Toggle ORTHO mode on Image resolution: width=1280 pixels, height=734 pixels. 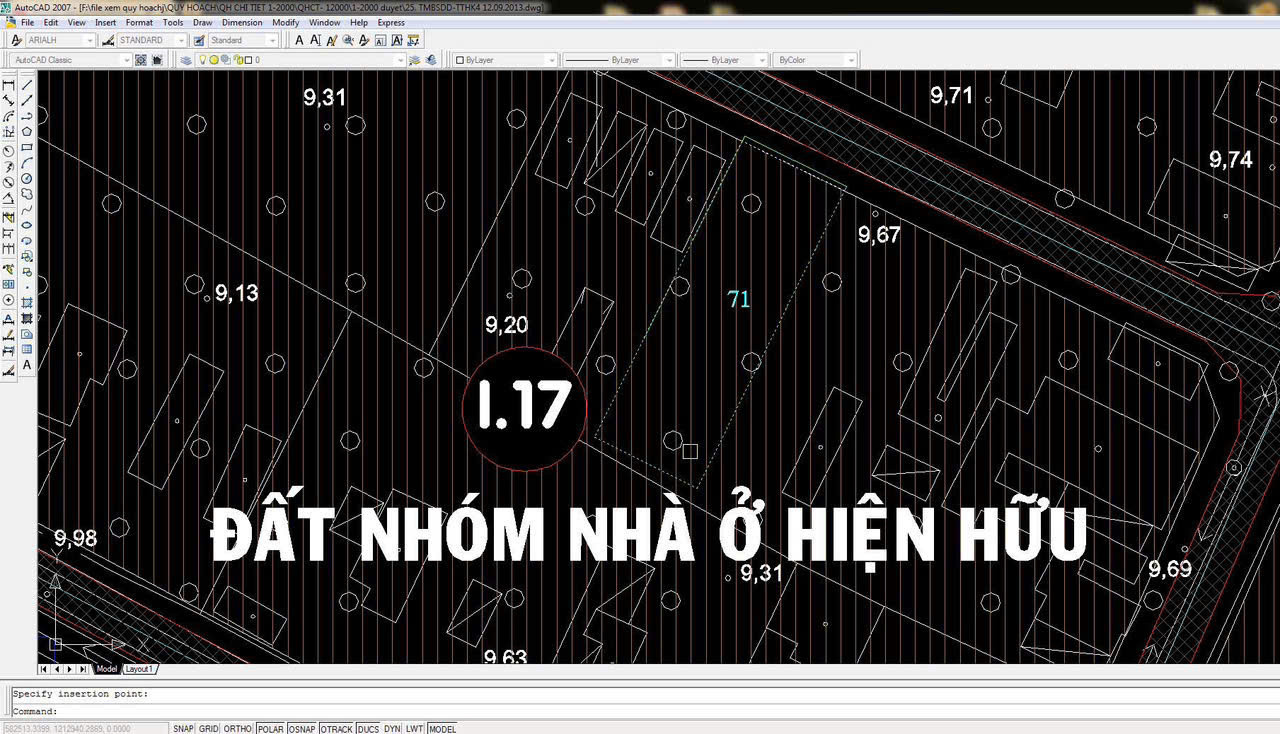238,729
